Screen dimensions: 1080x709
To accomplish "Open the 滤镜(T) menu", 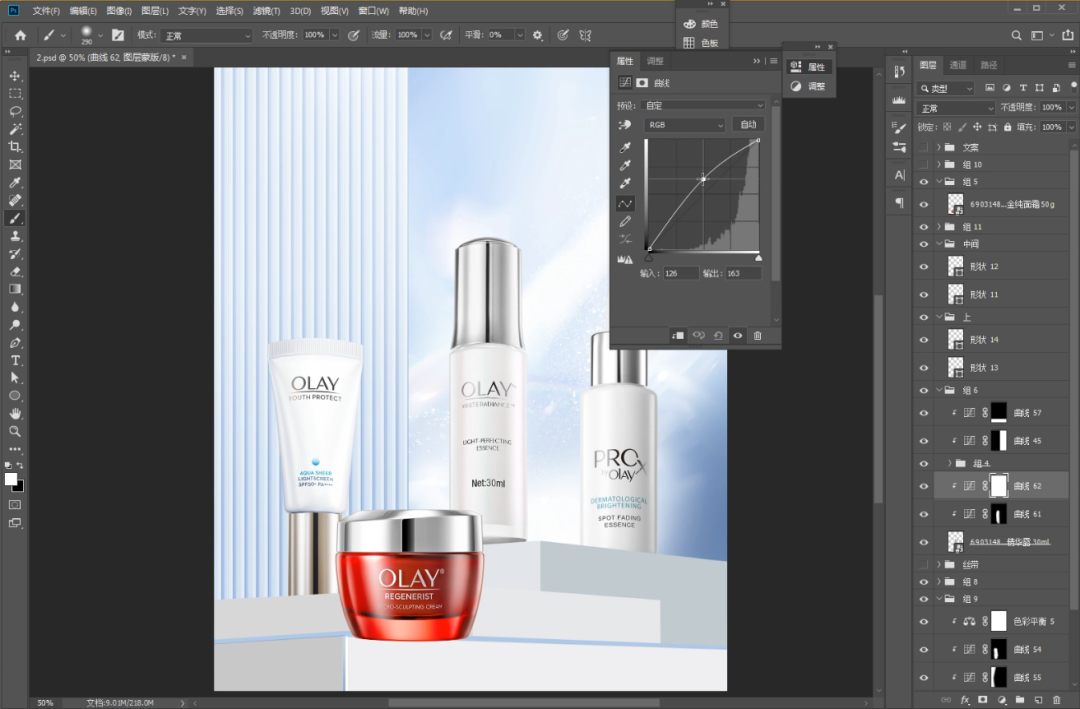I will point(266,11).
